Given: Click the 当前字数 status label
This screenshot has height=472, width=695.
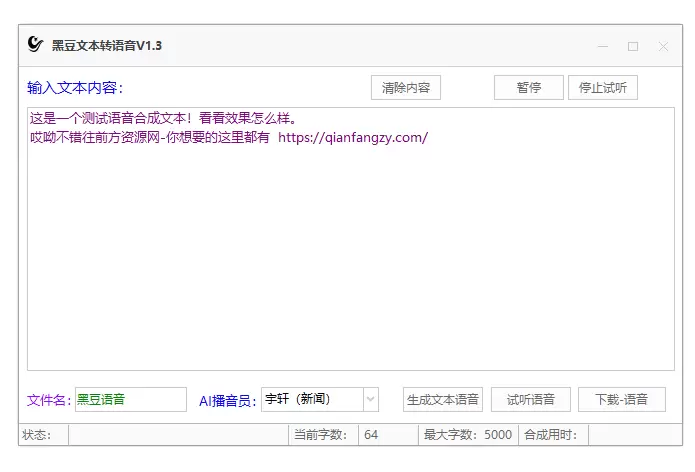Looking at the screenshot, I should pos(320,435).
